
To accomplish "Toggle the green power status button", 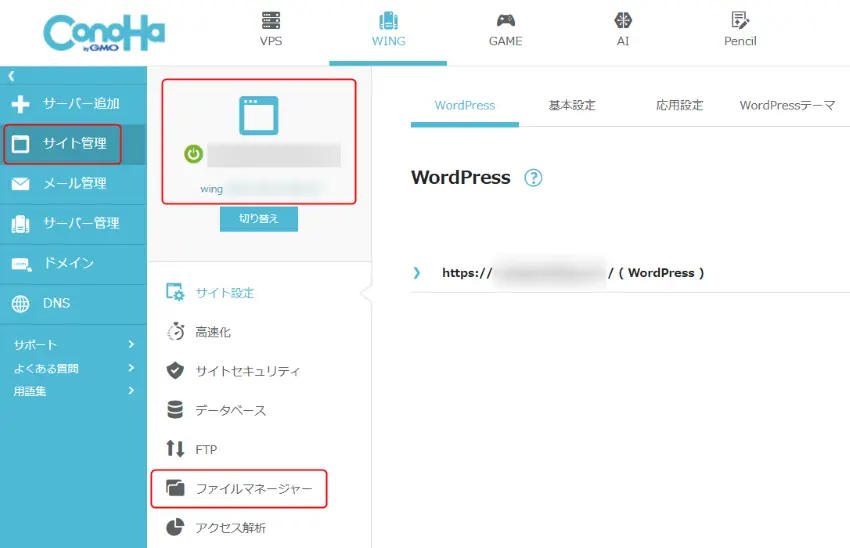I will pos(194,154).
